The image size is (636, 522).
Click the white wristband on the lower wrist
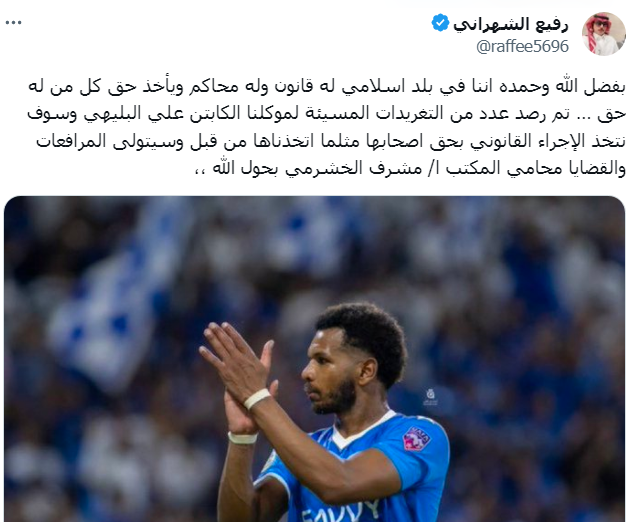[x=243, y=438]
